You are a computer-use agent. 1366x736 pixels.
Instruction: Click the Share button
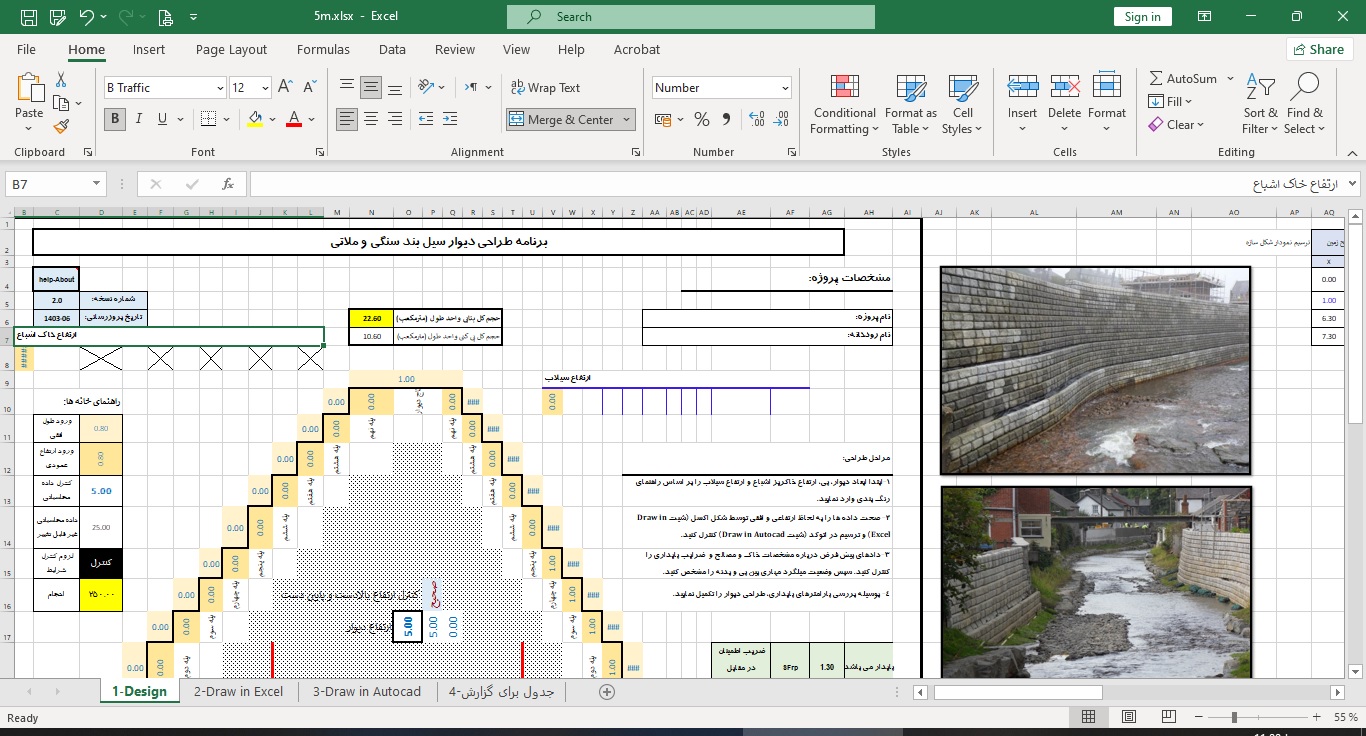tap(1317, 49)
